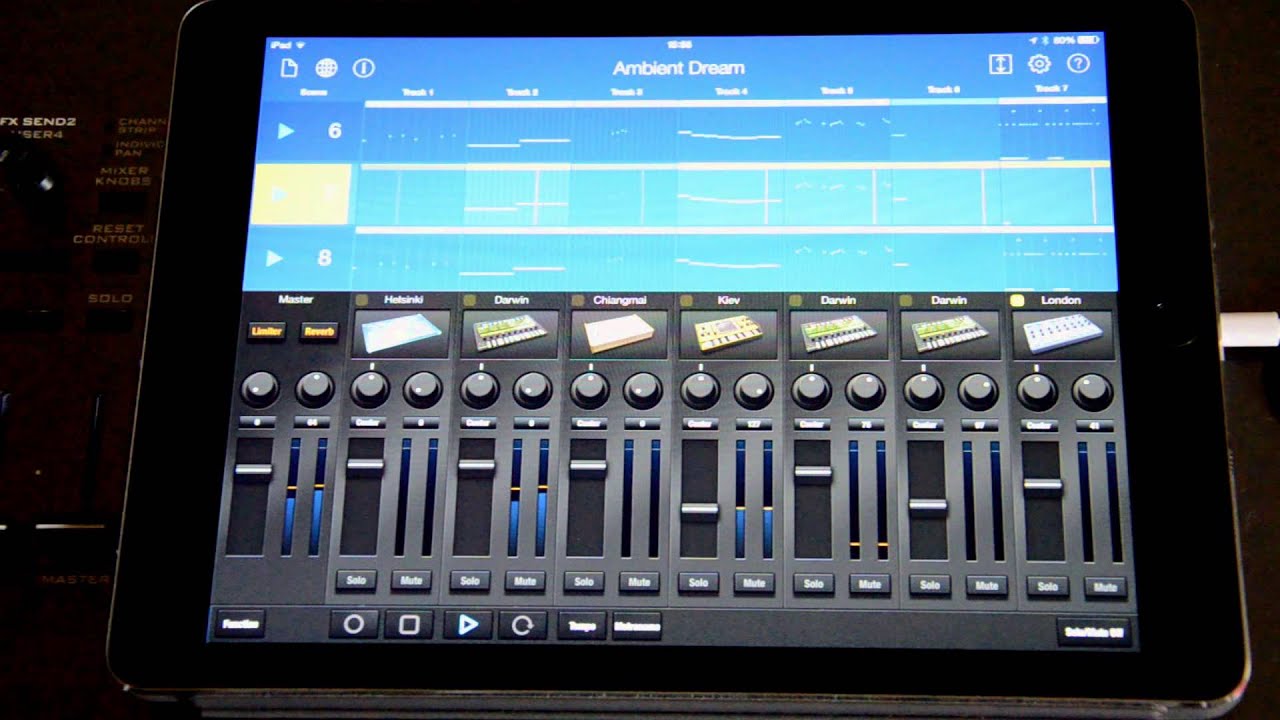Tap the globe share icon
The image size is (1280, 720).
pyautogui.click(x=326, y=68)
